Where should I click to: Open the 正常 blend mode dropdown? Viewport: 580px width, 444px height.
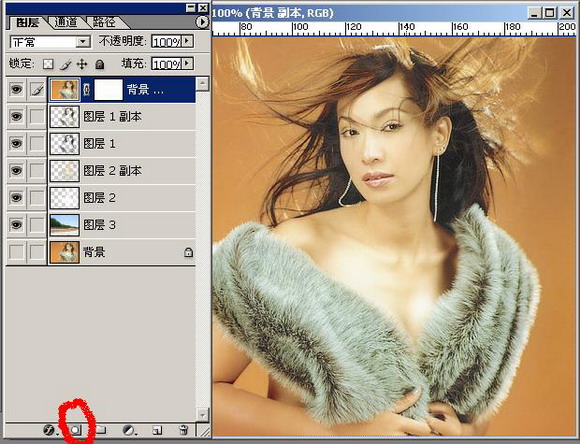pos(50,42)
